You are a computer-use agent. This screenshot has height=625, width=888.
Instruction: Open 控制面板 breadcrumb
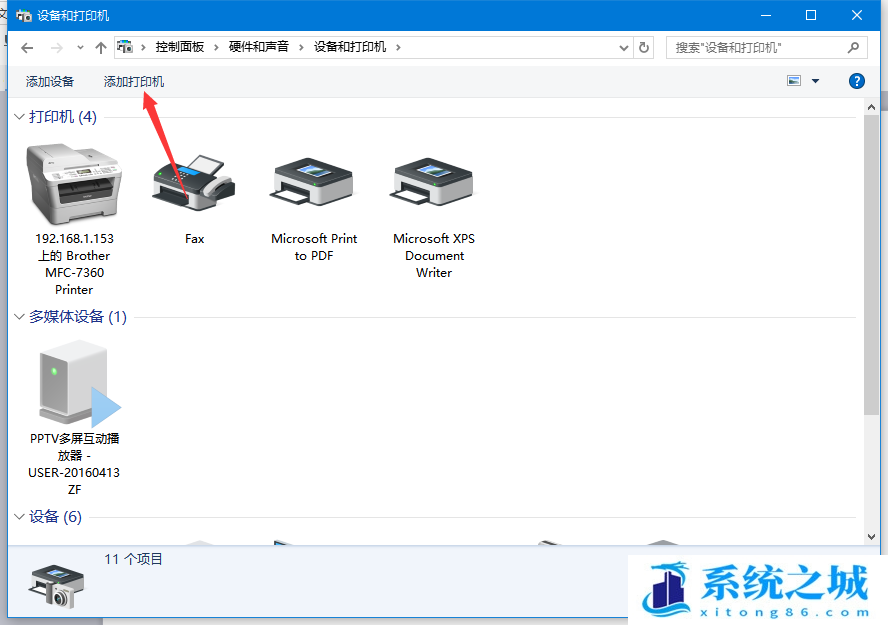(180, 47)
